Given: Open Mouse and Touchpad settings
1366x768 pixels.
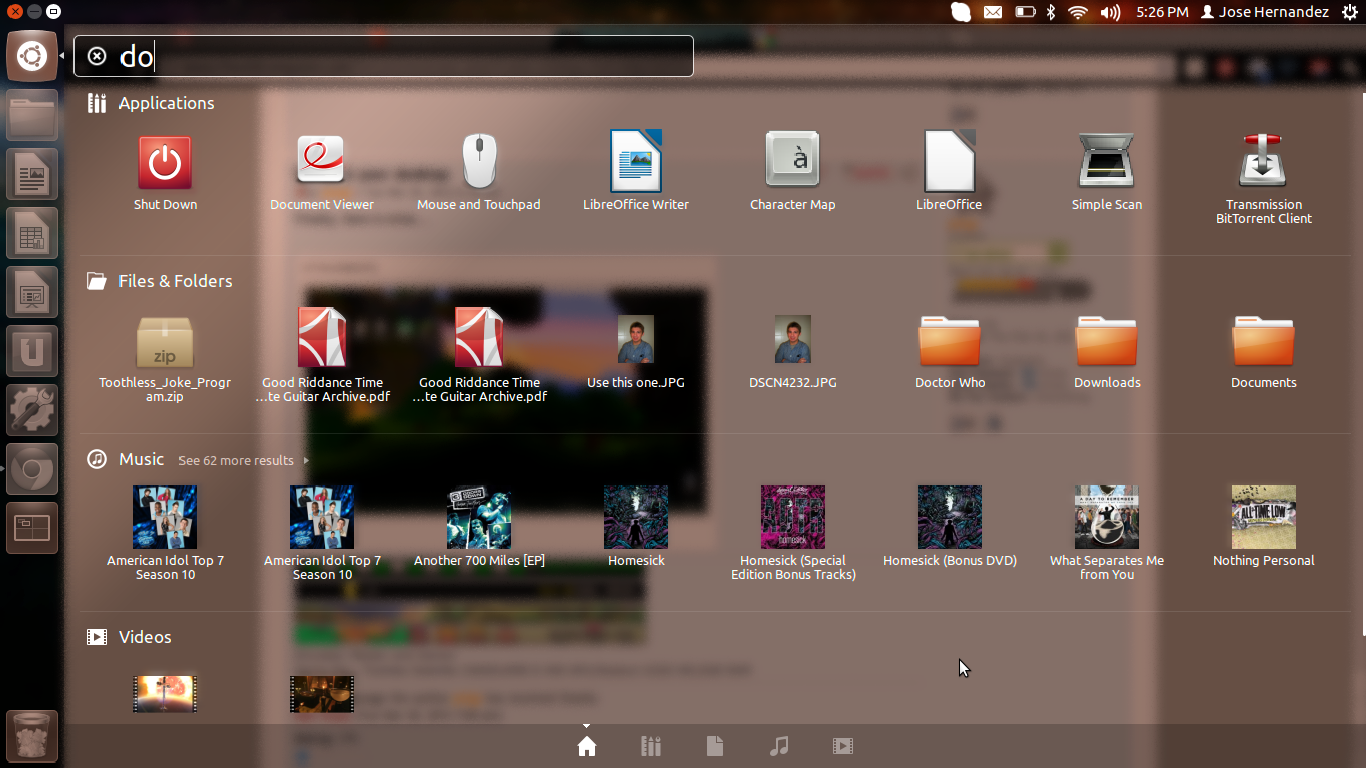Looking at the screenshot, I should (478, 163).
